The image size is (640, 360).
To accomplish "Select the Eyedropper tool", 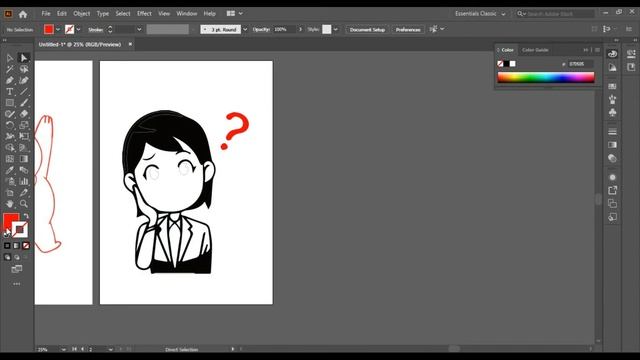I will point(10,170).
